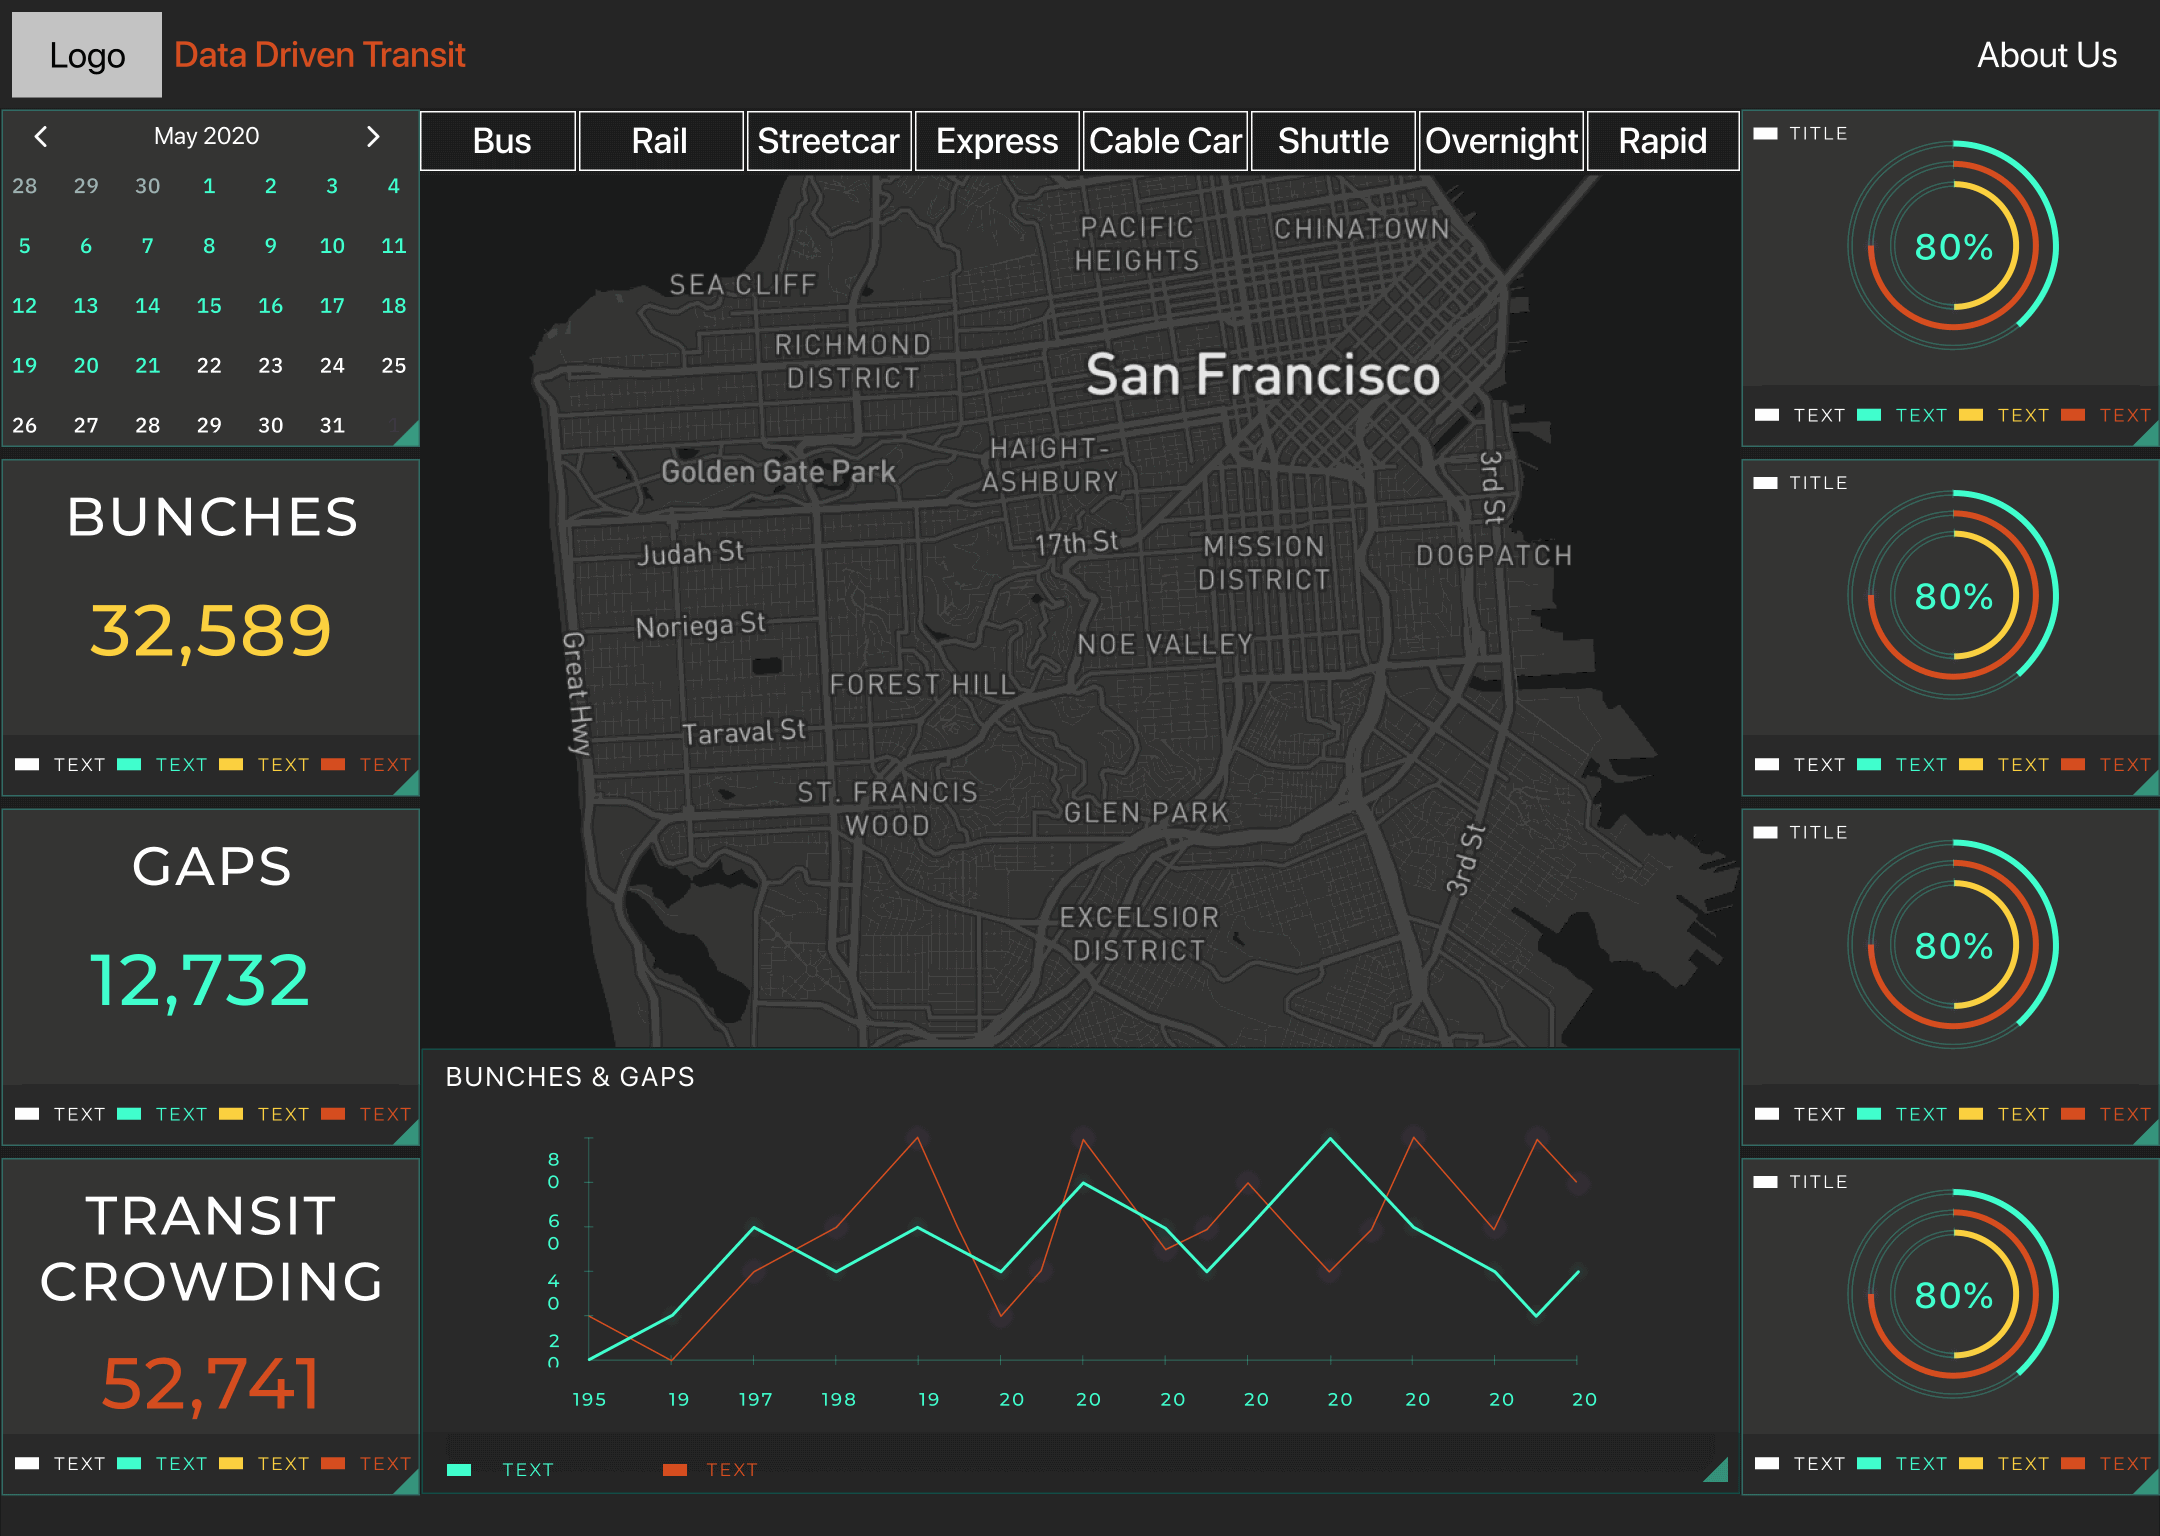Go to previous month in calendar
This screenshot has width=2160, height=1536.
[41, 136]
